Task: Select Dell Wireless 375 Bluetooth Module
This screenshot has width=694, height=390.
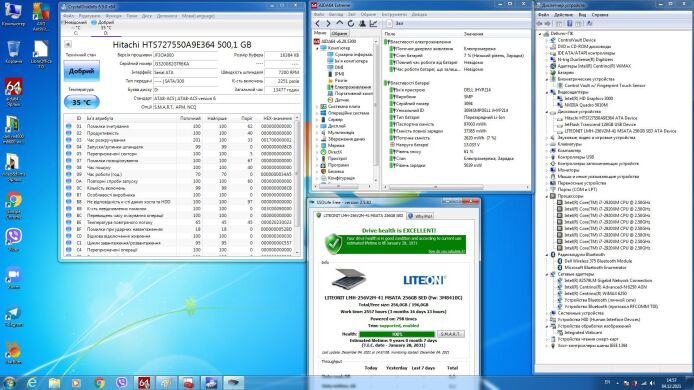Action: tap(598, 261)
